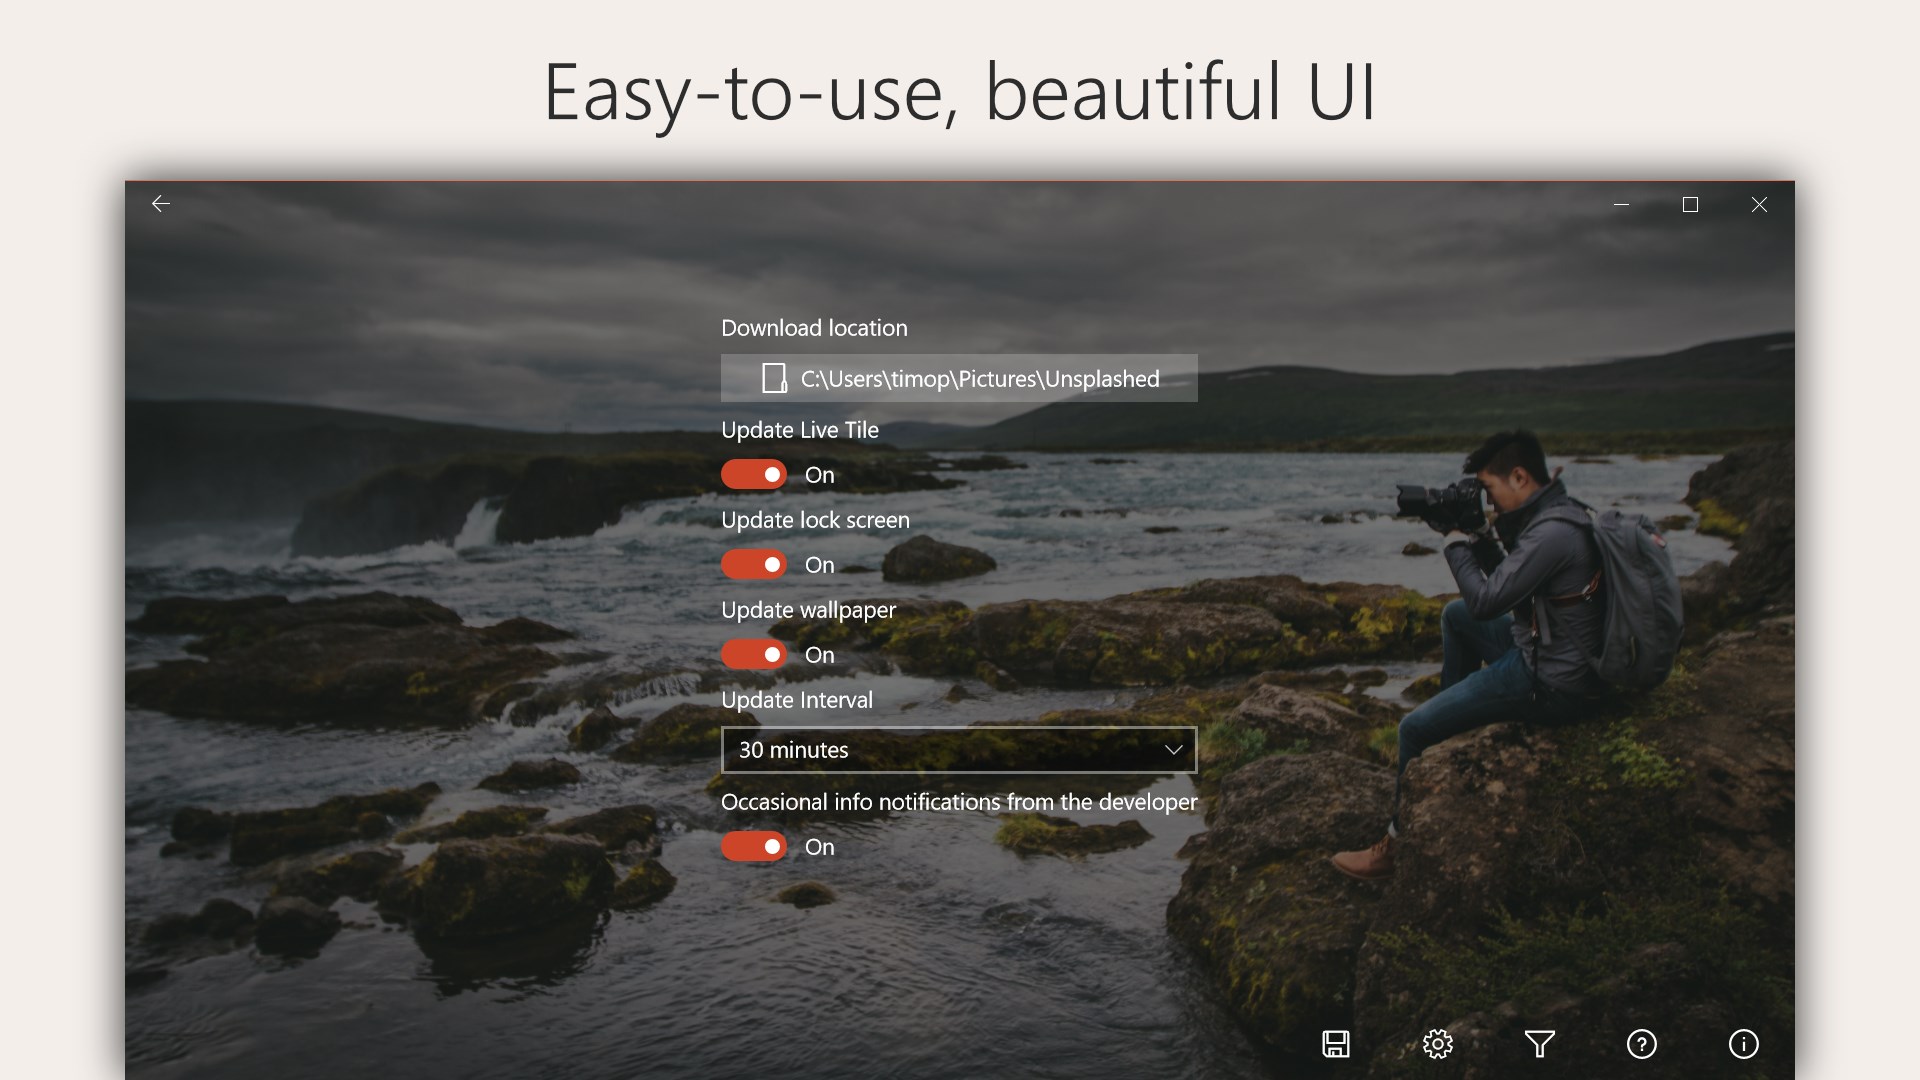Click the filter funnel icon
Image resolution: width=1920 pixels, height=1080 pixels.
point(1540,1044)
